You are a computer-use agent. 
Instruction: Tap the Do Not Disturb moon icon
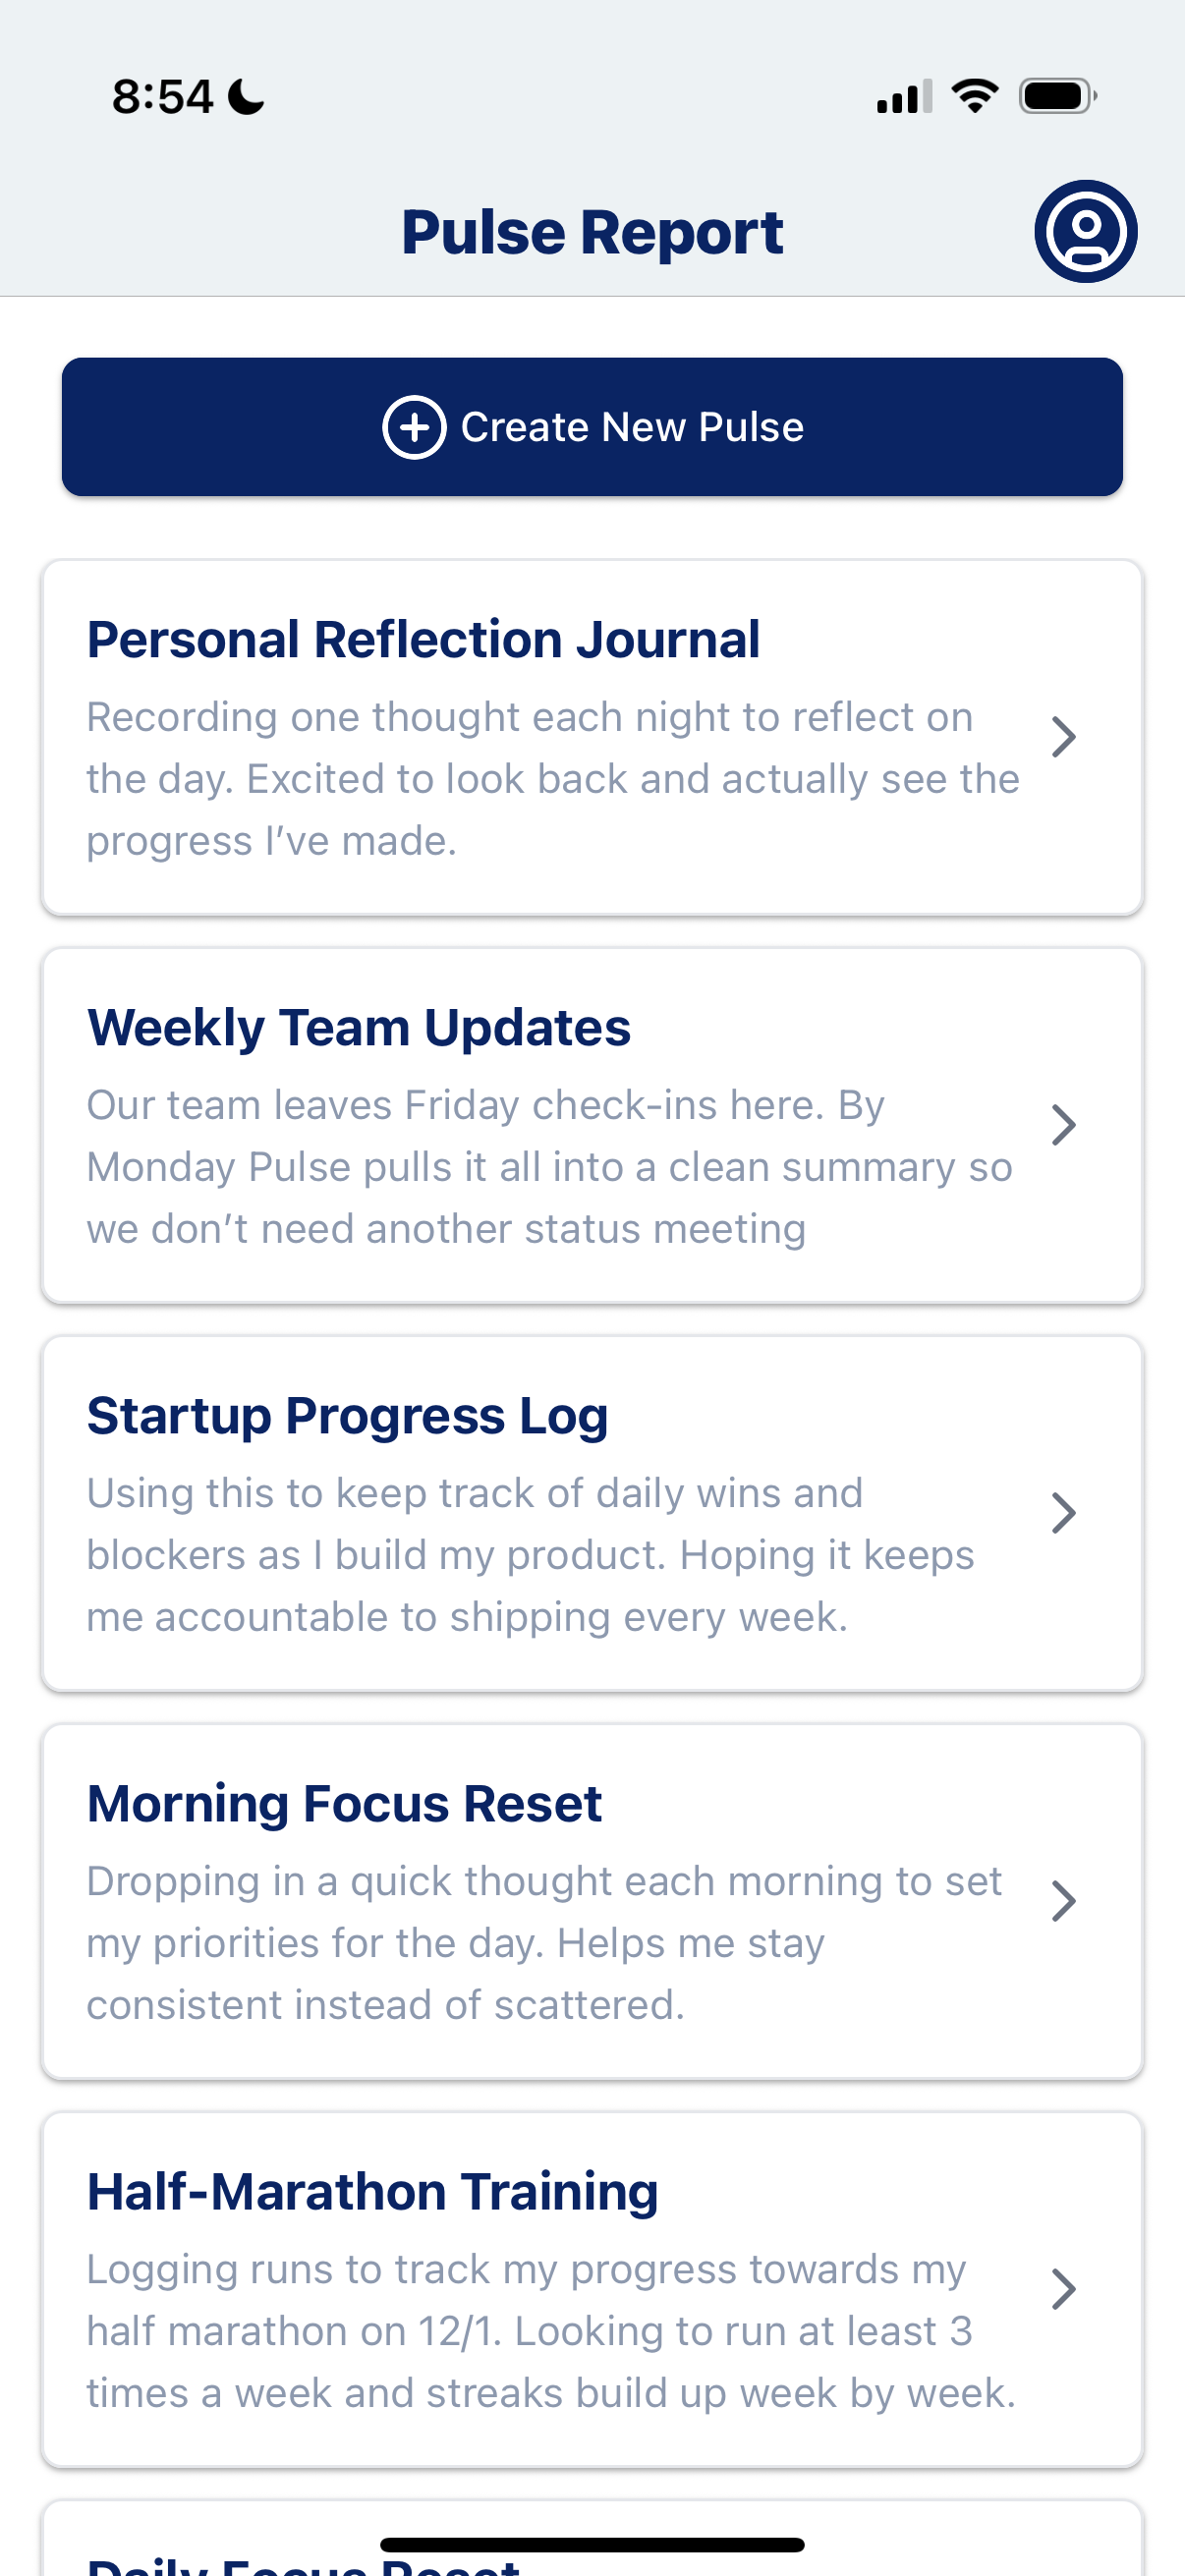pyautogui.click(x=246, y=97)
